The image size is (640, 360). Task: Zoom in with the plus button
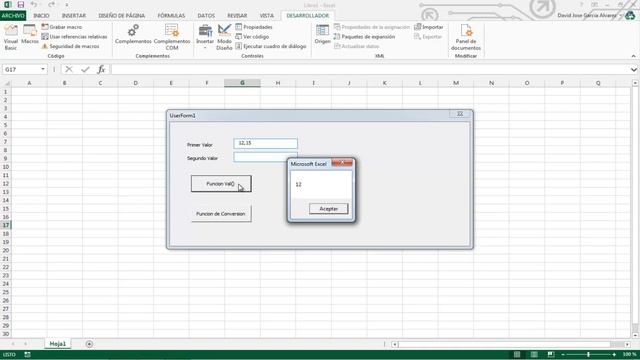[x=614, y=355]
